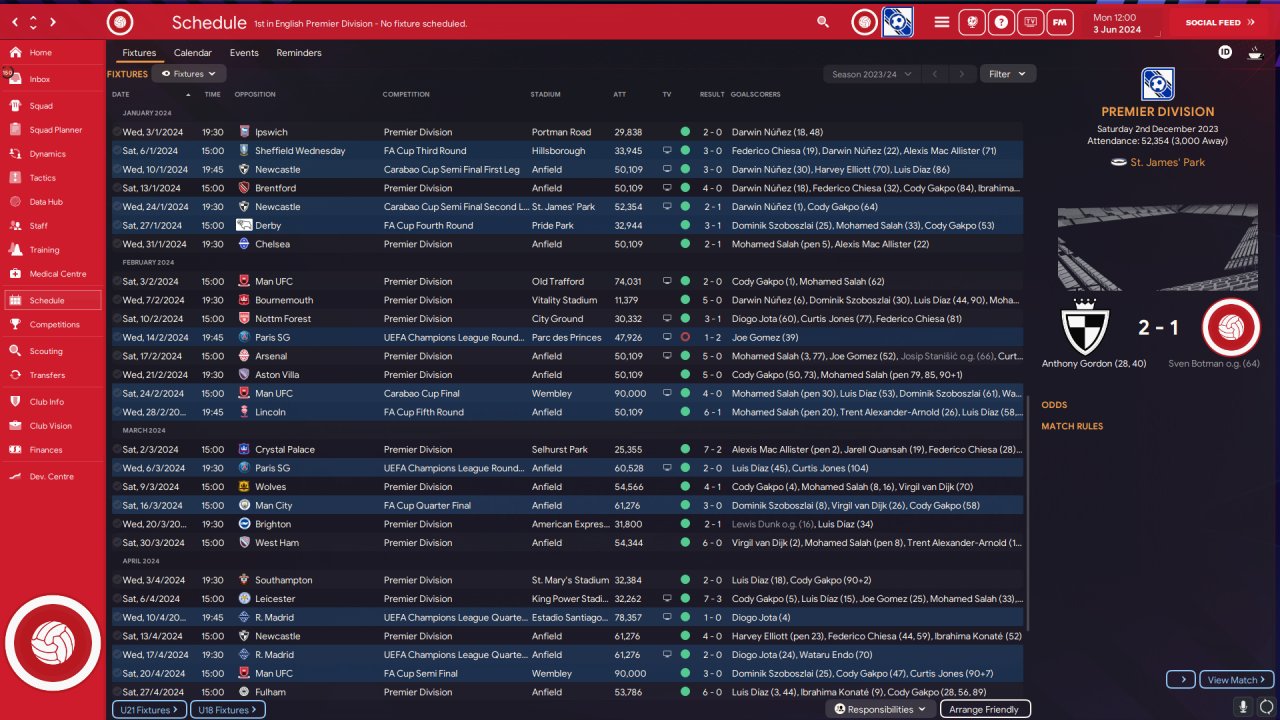Open the Social Feed panel
Image resolution: width=1280 pixels, height=720 pixels.
tap(1219, 22)
